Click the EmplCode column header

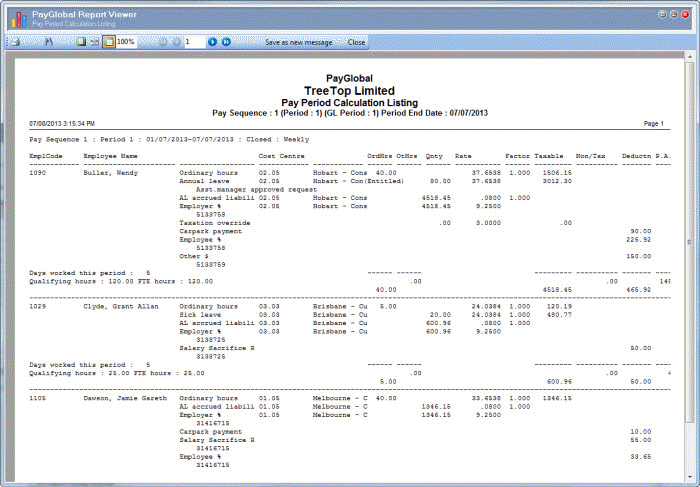tap(46, 156)
